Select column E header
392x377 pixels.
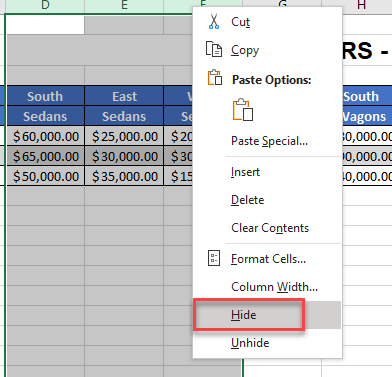tap(124, 6)
